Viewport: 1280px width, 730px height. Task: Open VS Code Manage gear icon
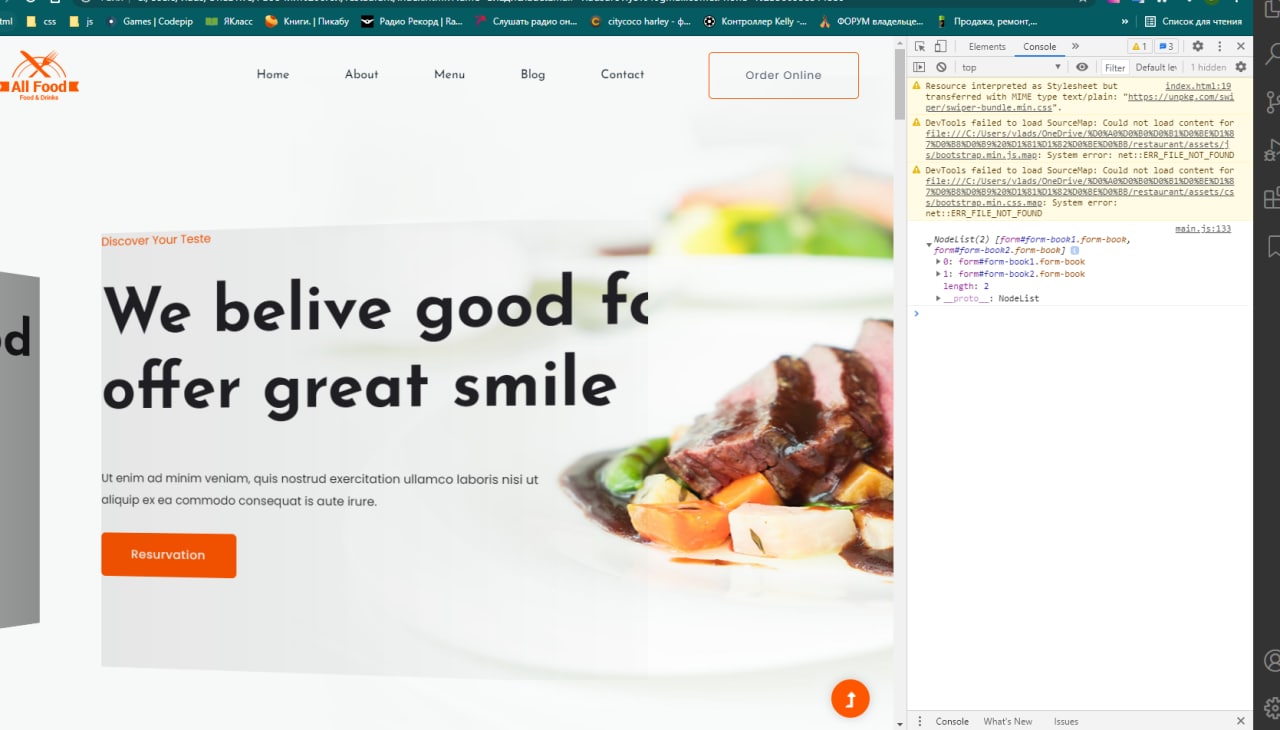[x=1273, y=707]
